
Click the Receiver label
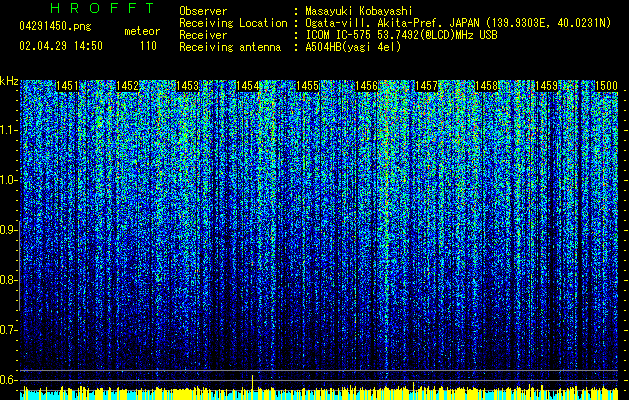tap(203, 35)
